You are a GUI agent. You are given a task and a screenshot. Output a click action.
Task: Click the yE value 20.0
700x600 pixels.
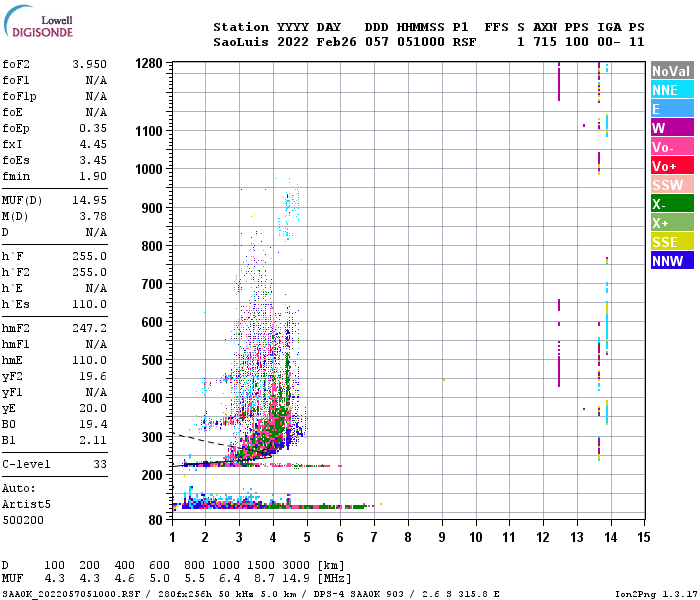tap(93, 408)
